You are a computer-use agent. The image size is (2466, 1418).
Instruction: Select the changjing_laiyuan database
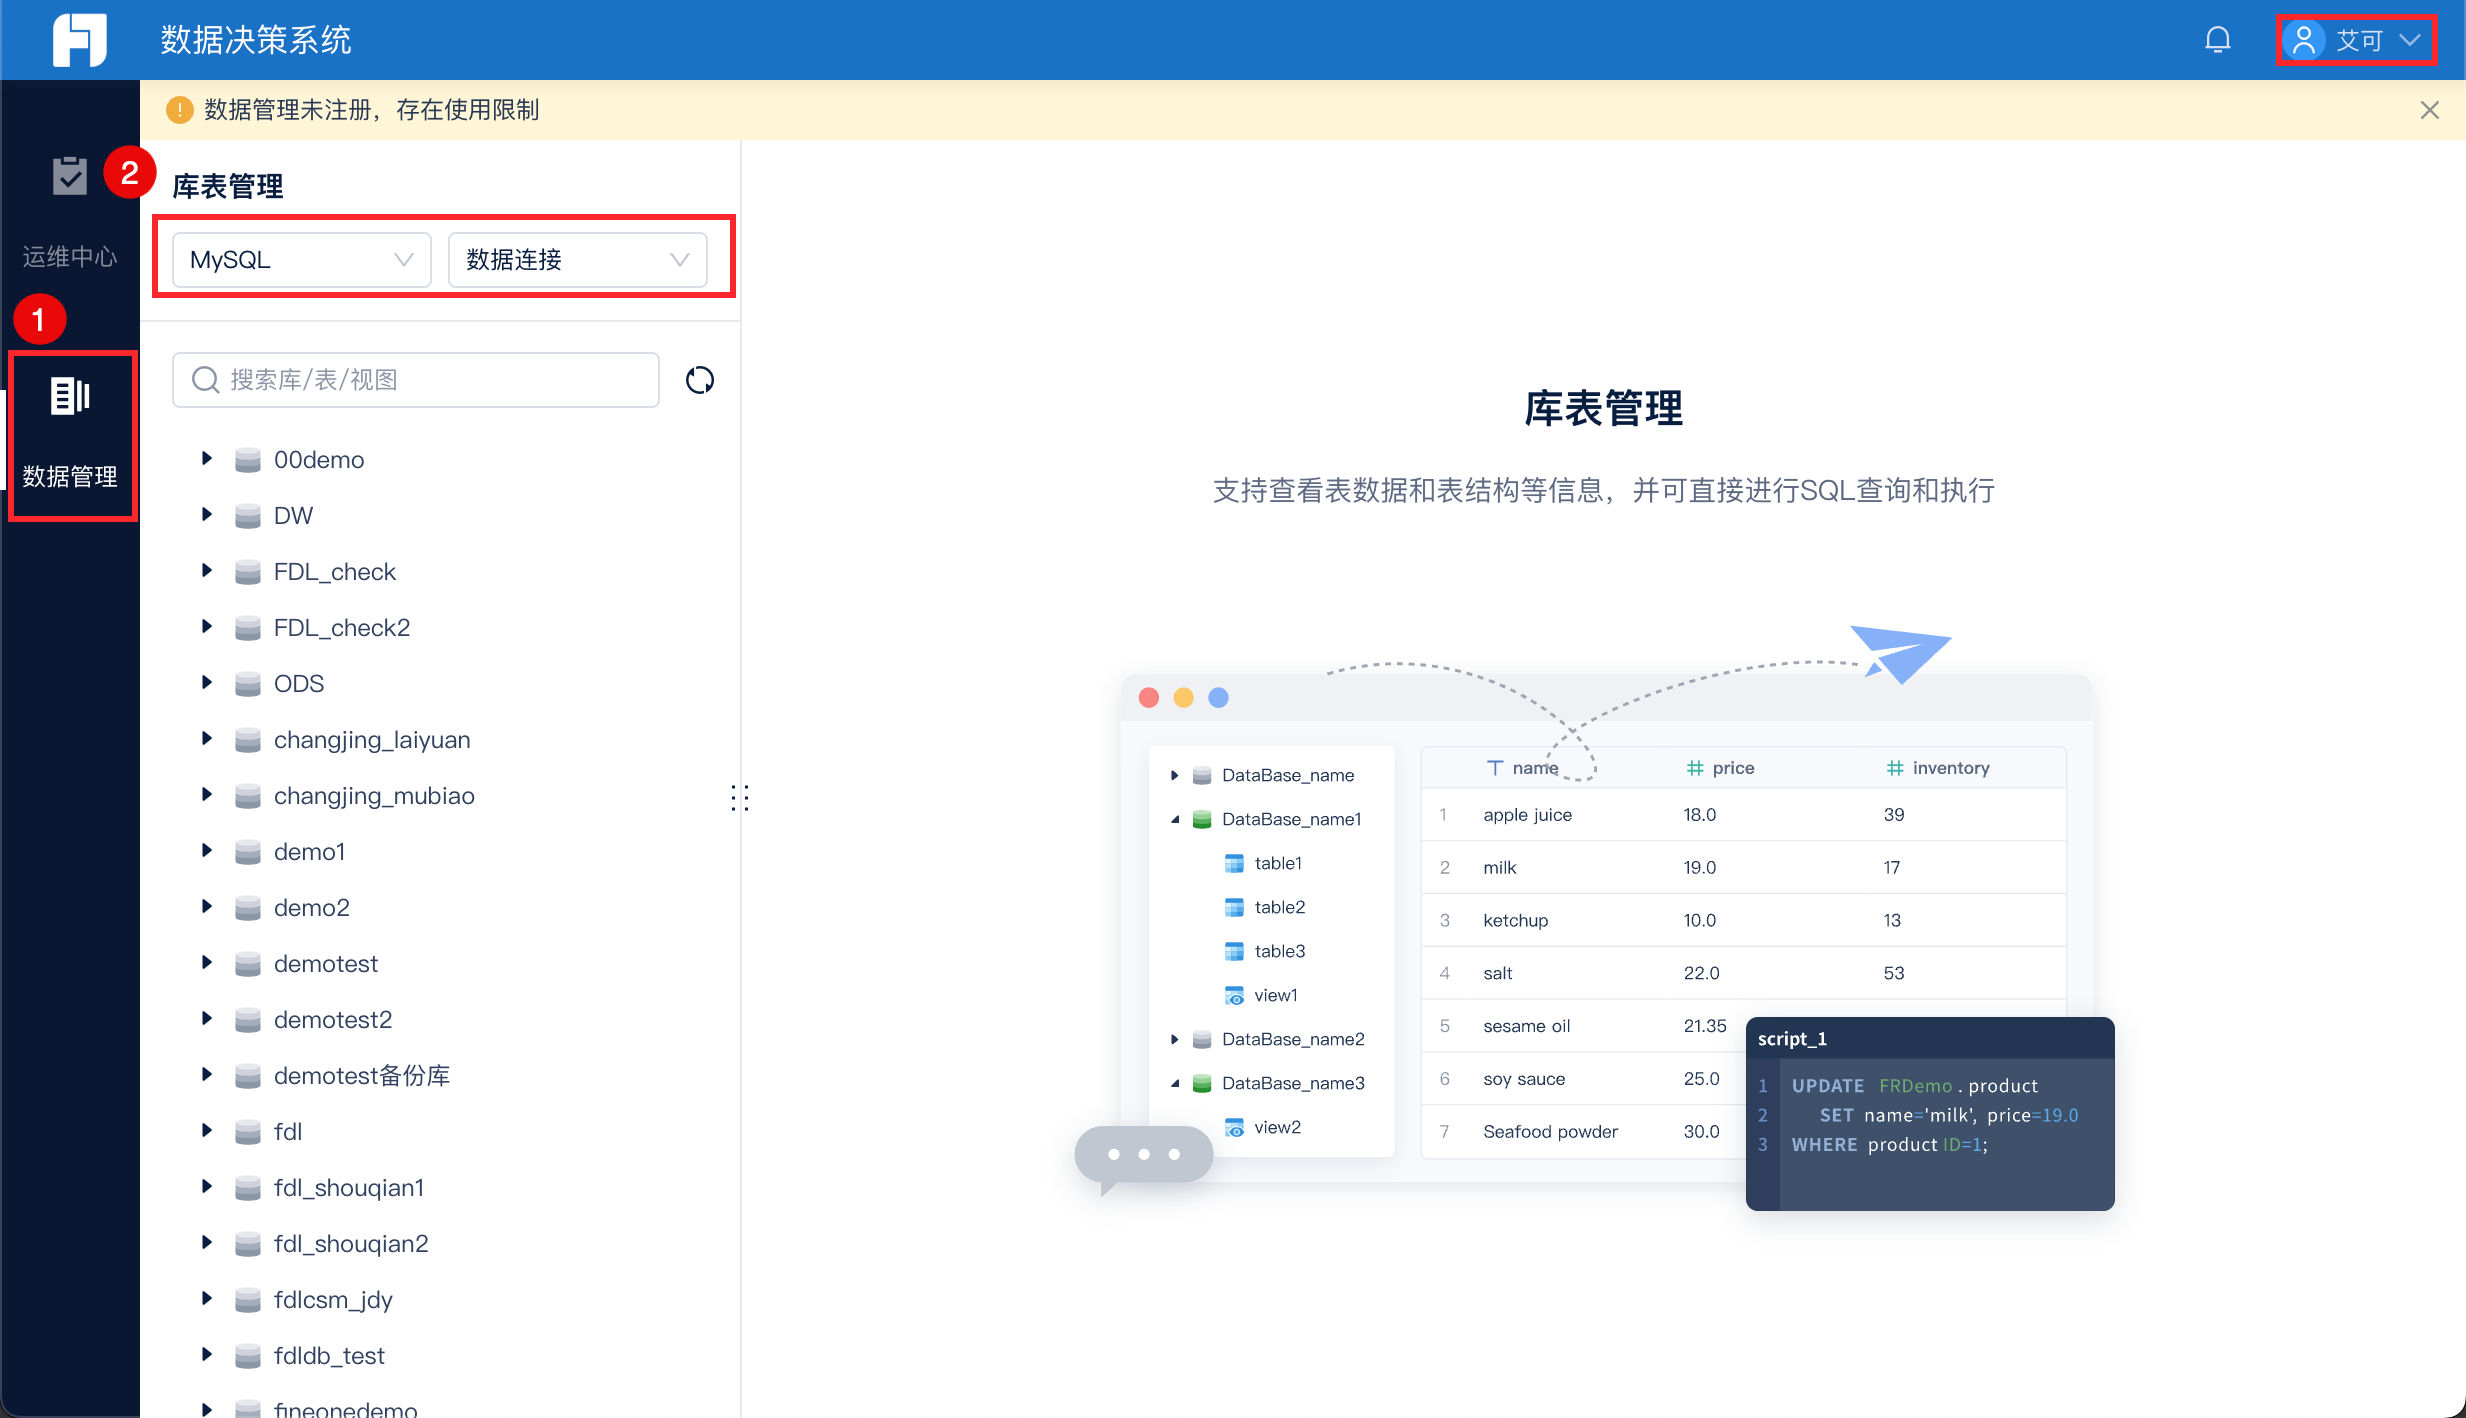(371, 740)
